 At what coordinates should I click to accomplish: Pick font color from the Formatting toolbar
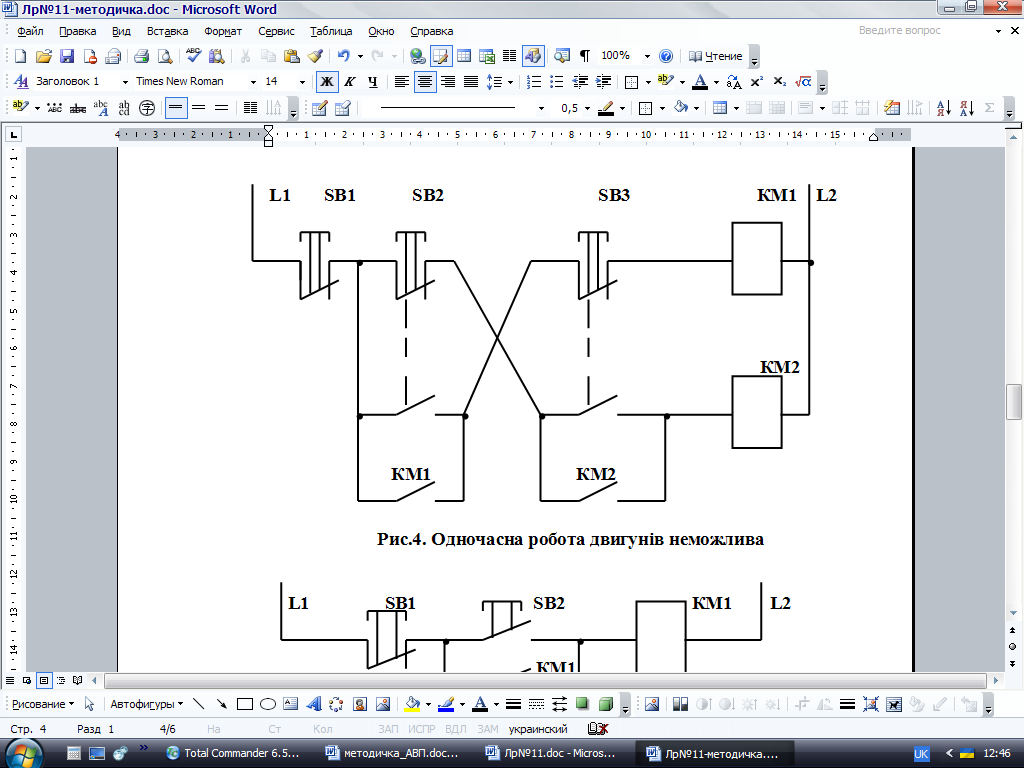[700, 82]
